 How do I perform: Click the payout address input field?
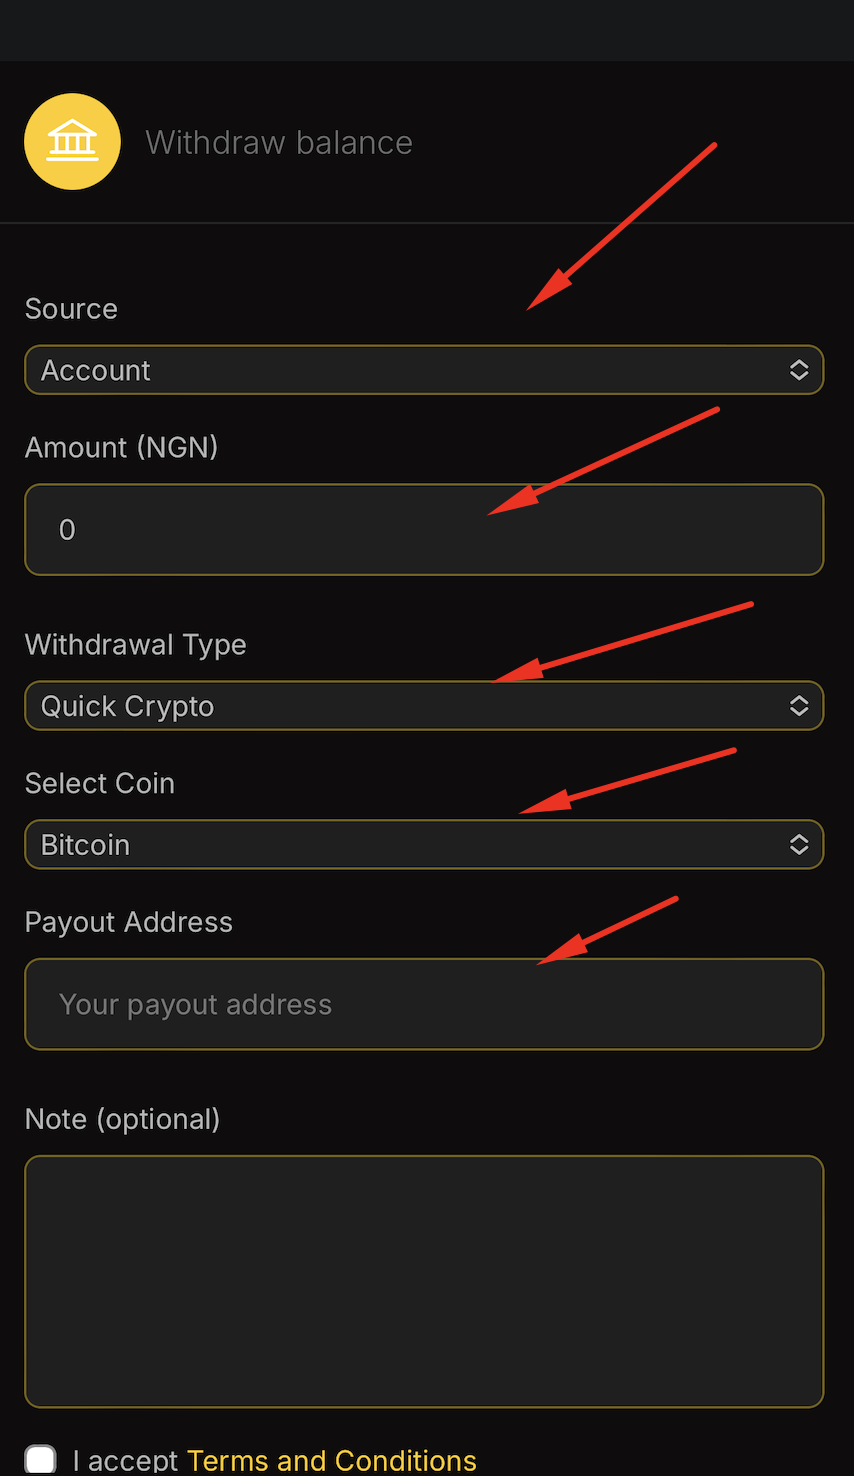[424, 1004]
